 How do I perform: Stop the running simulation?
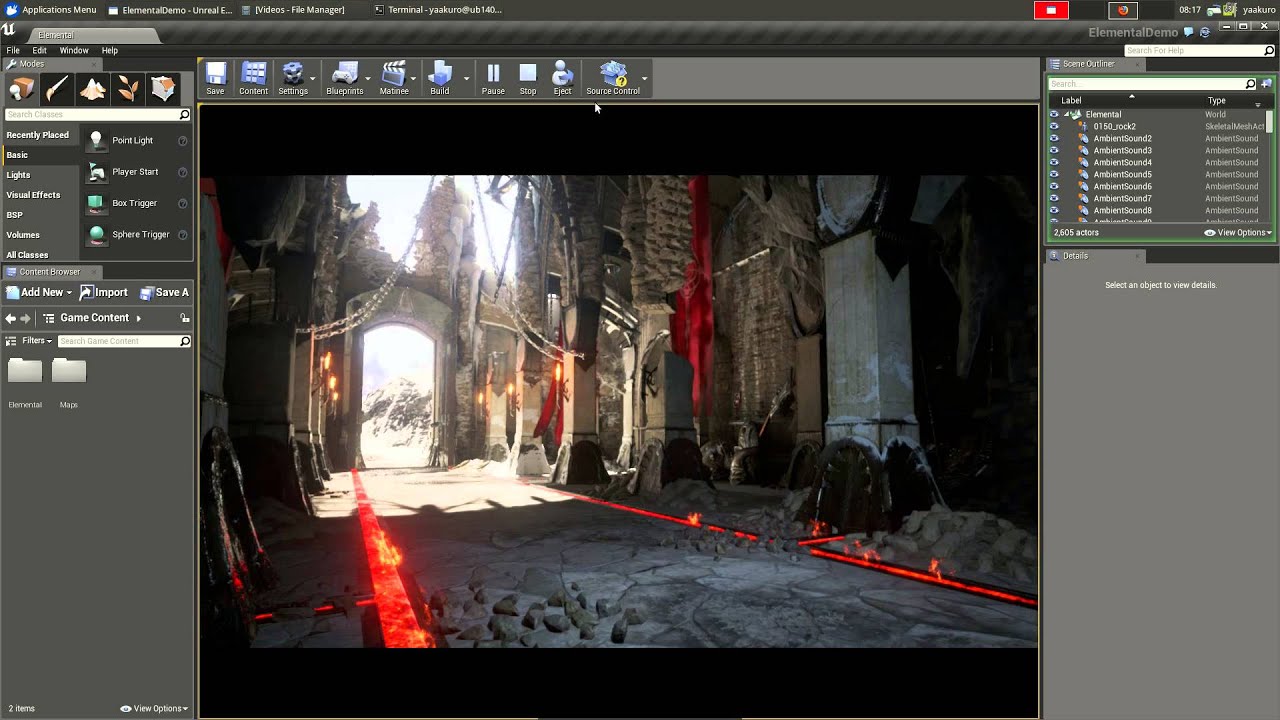point(528,78)
